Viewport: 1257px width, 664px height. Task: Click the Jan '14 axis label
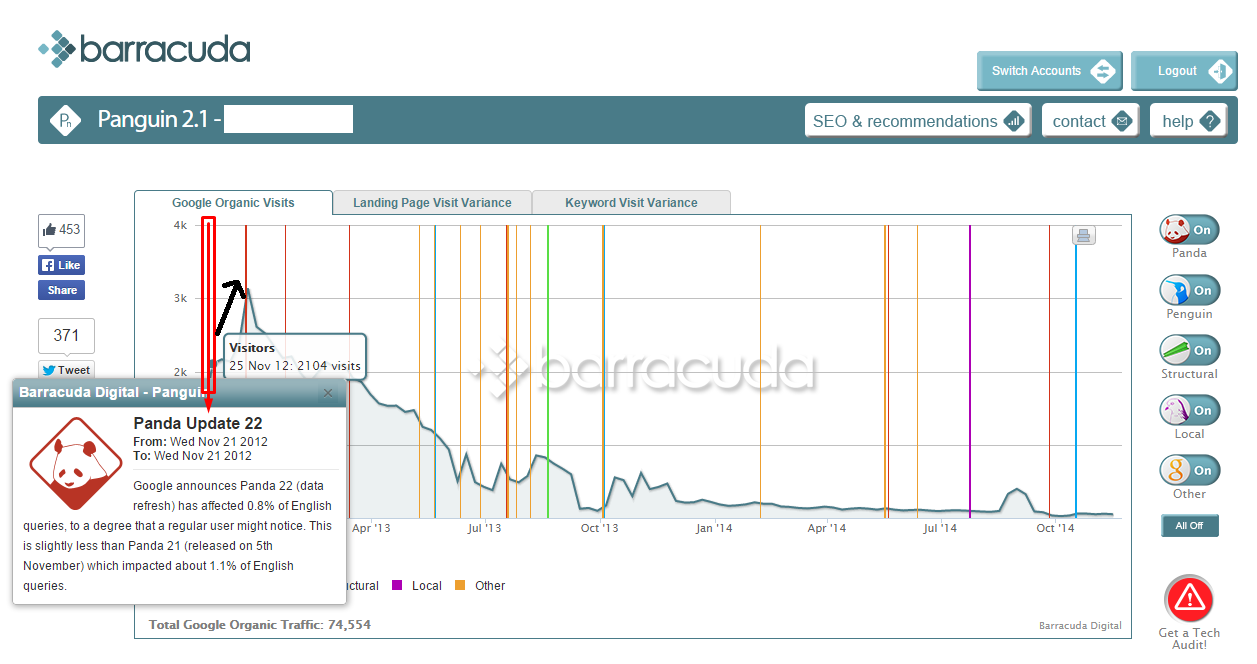coord(714,528)
